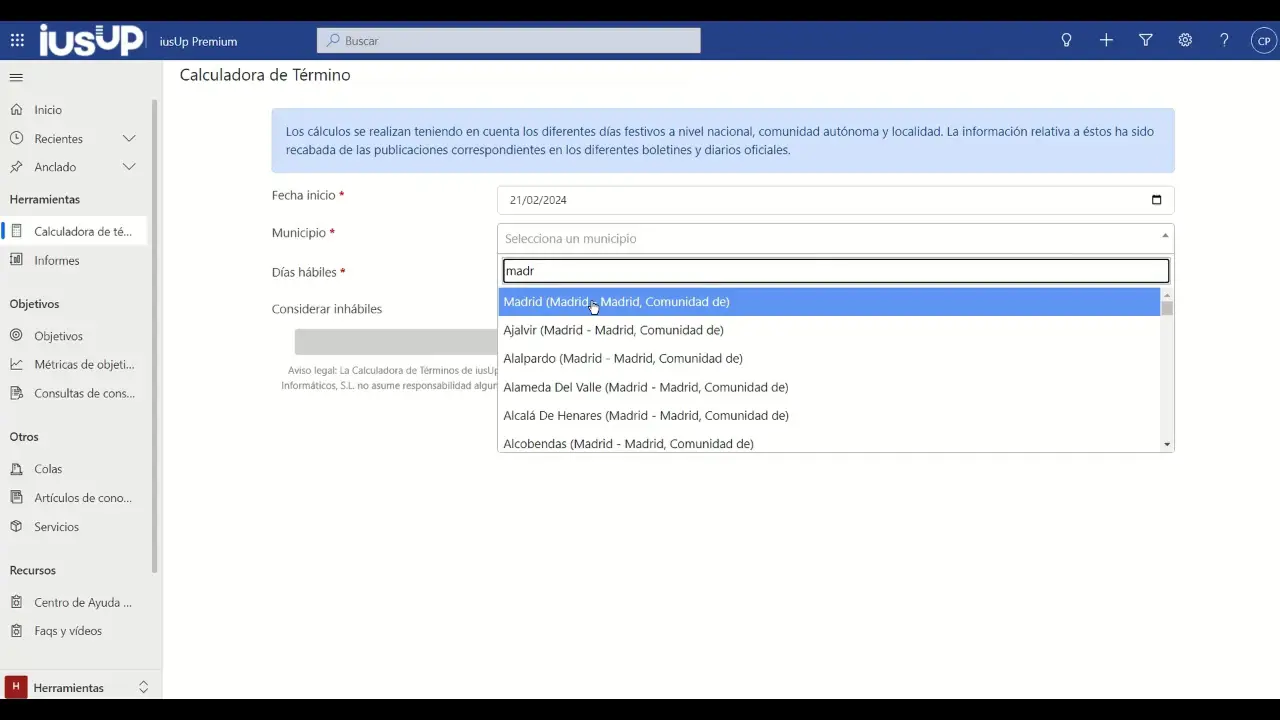1280x720 pixels.
Task: Click the plus icon to create new record
Action: point(1106,41)
